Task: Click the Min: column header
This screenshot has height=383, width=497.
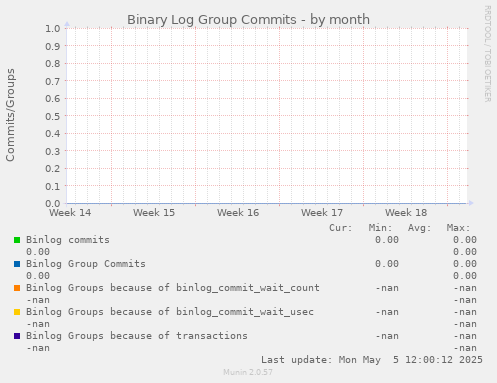Action: [380, 228]
